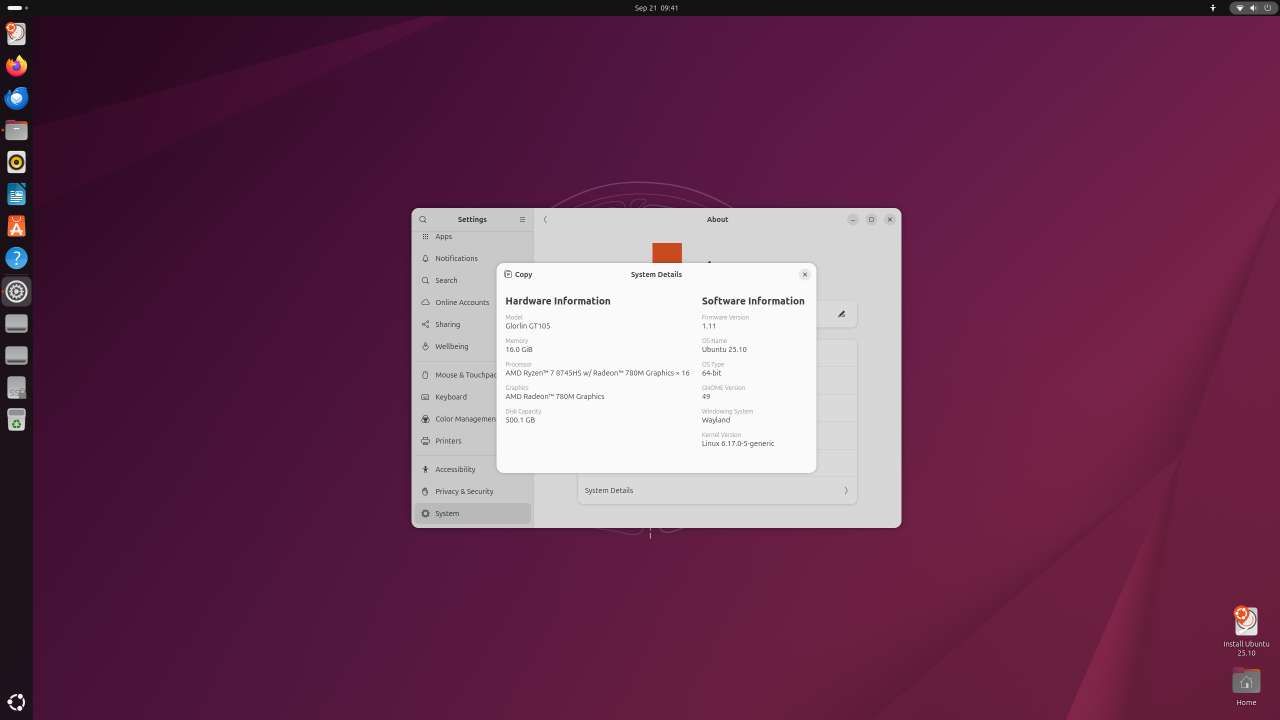The width and height of the screenshot is (1280, 720).
Task: Open the App Center from the dock
Action: [x=16, y=226]
